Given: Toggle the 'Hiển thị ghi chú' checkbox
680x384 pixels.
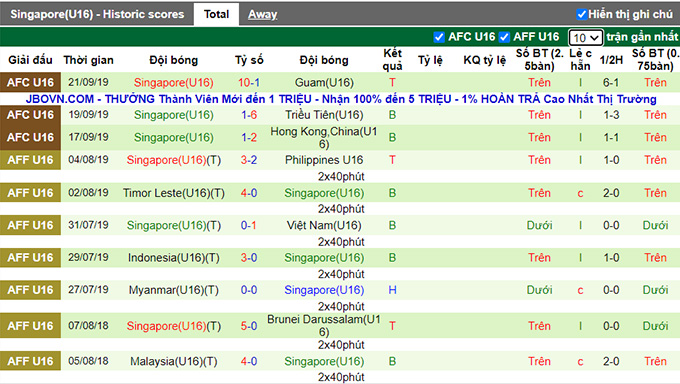Looking at the screenshot, I should pos(582,14).
